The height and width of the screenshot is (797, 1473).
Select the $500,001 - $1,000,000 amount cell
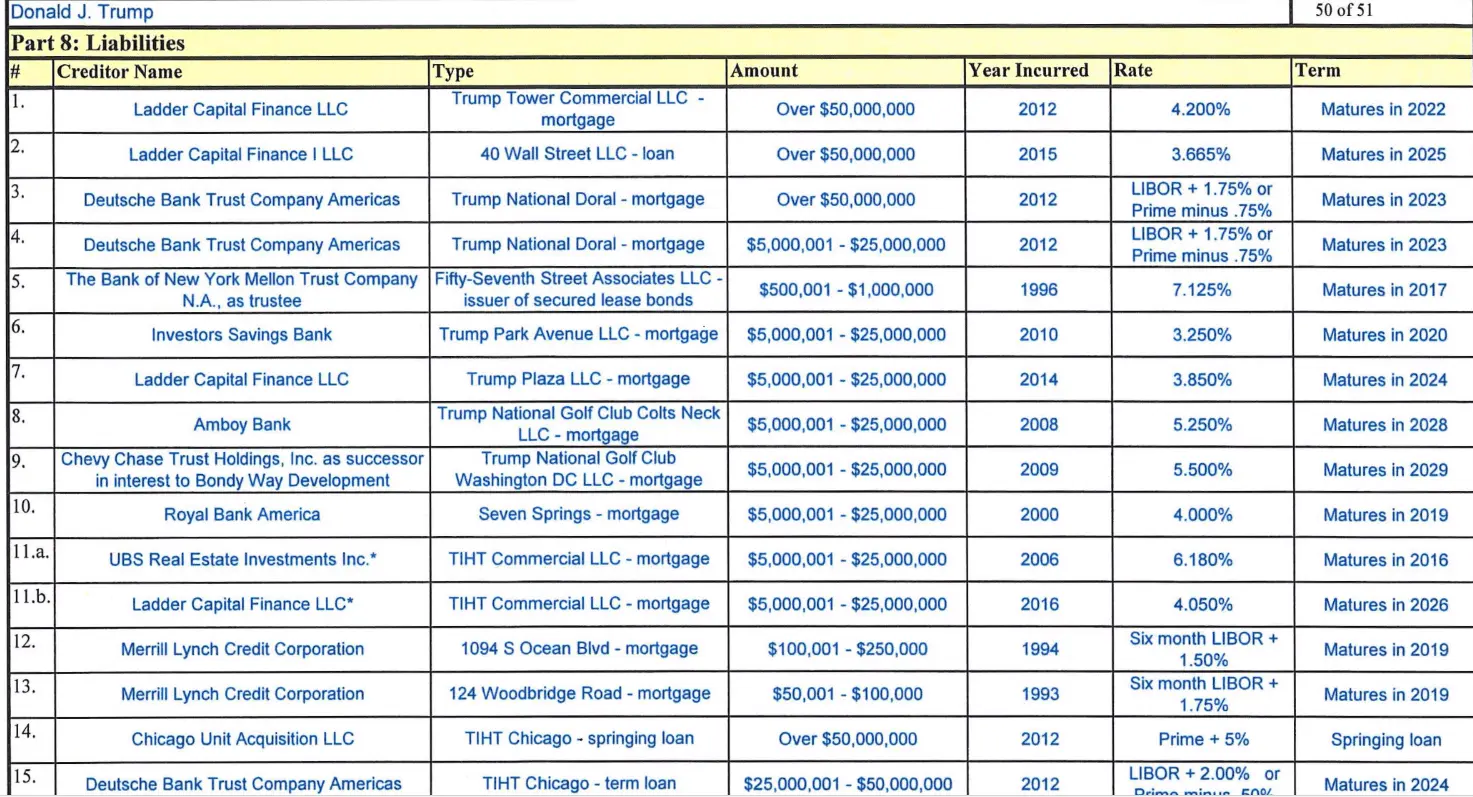(x=846, y=290)
